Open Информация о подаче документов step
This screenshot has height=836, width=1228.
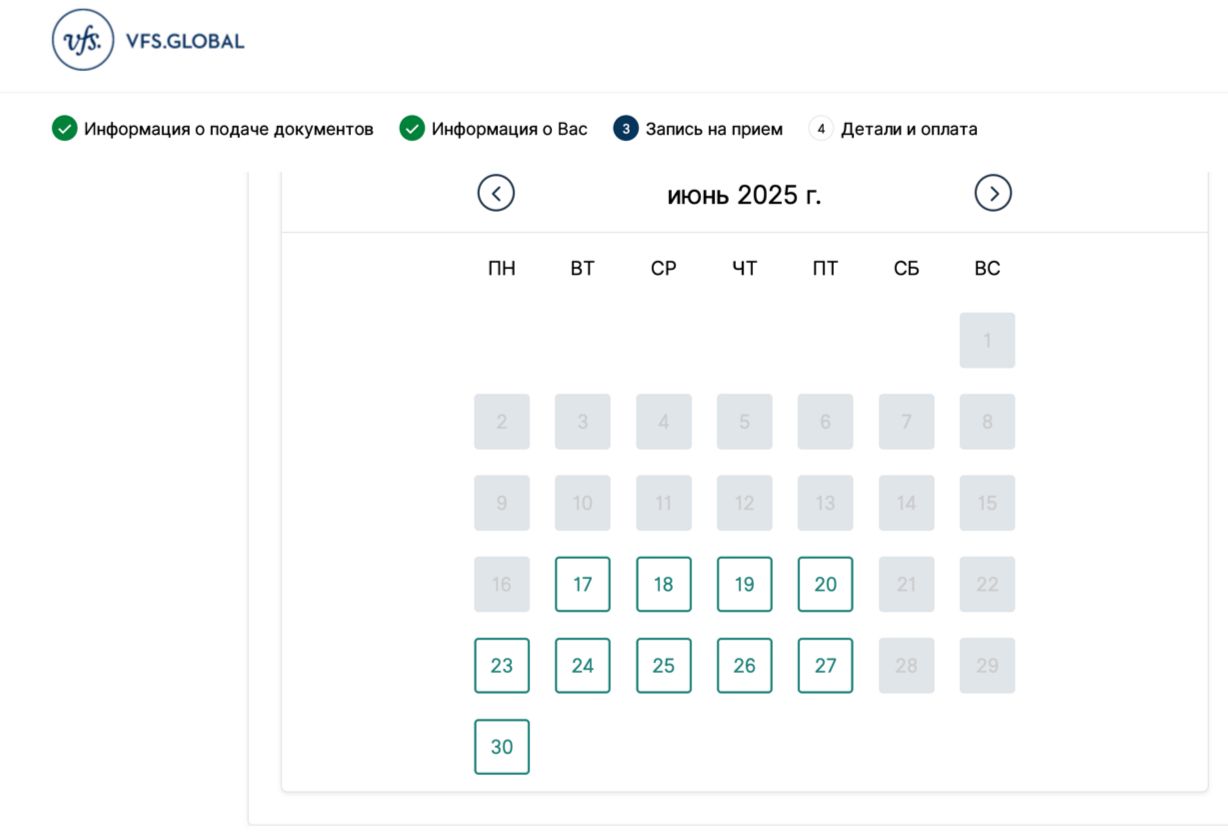(x=229, y=129)
